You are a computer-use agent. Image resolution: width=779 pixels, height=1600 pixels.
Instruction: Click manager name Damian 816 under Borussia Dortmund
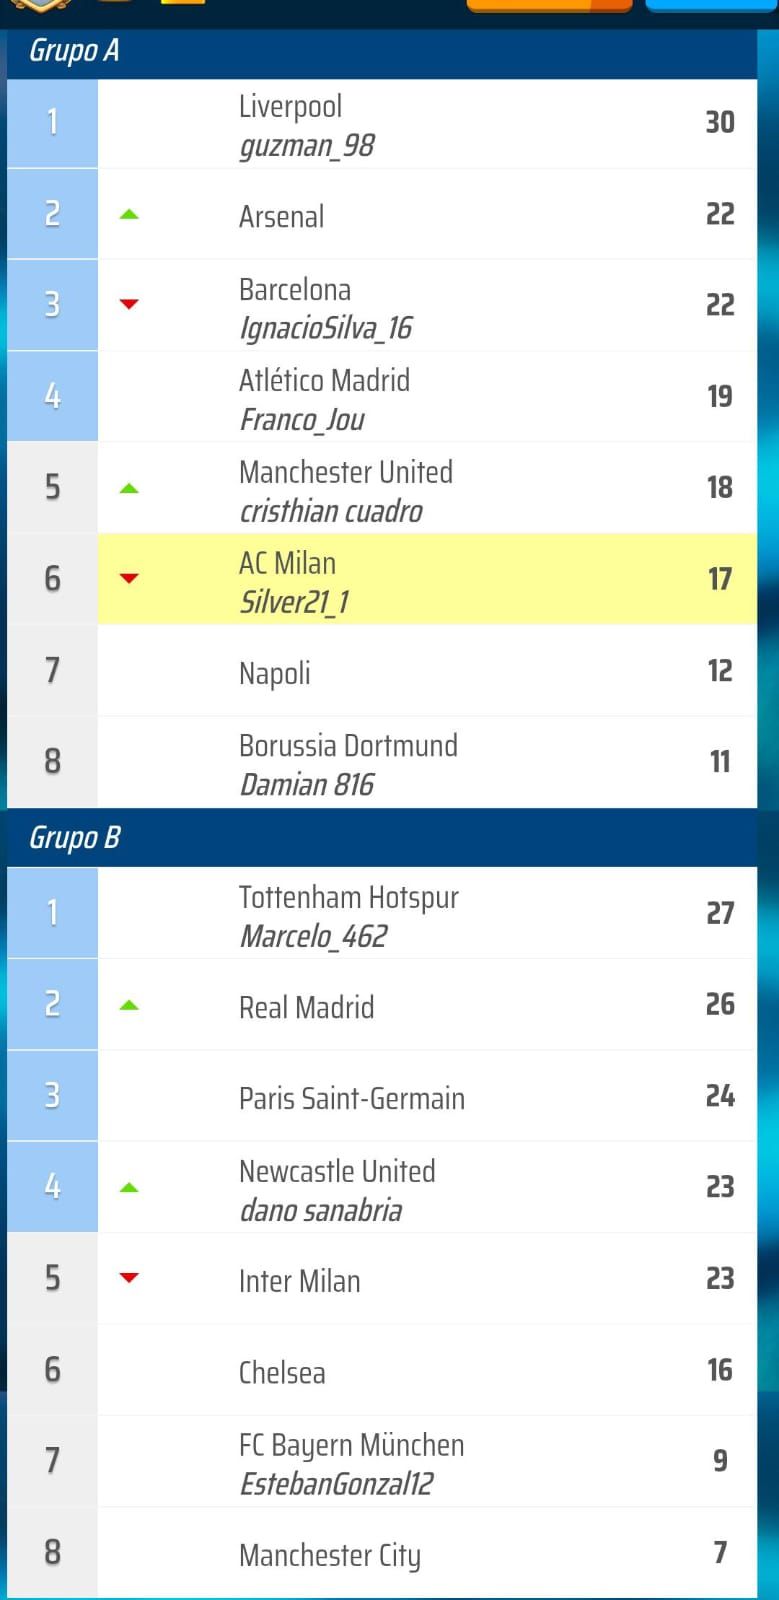click(307, 785)
